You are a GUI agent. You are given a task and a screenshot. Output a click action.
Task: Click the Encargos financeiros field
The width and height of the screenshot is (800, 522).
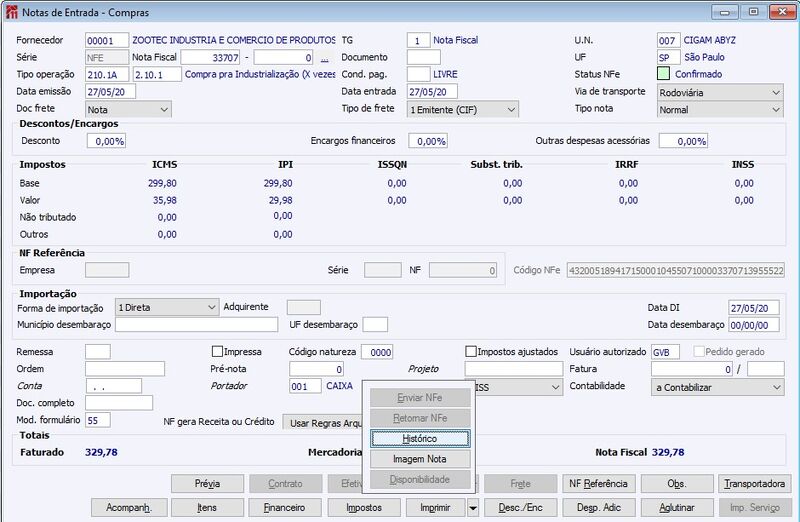[x=428, y=141]
